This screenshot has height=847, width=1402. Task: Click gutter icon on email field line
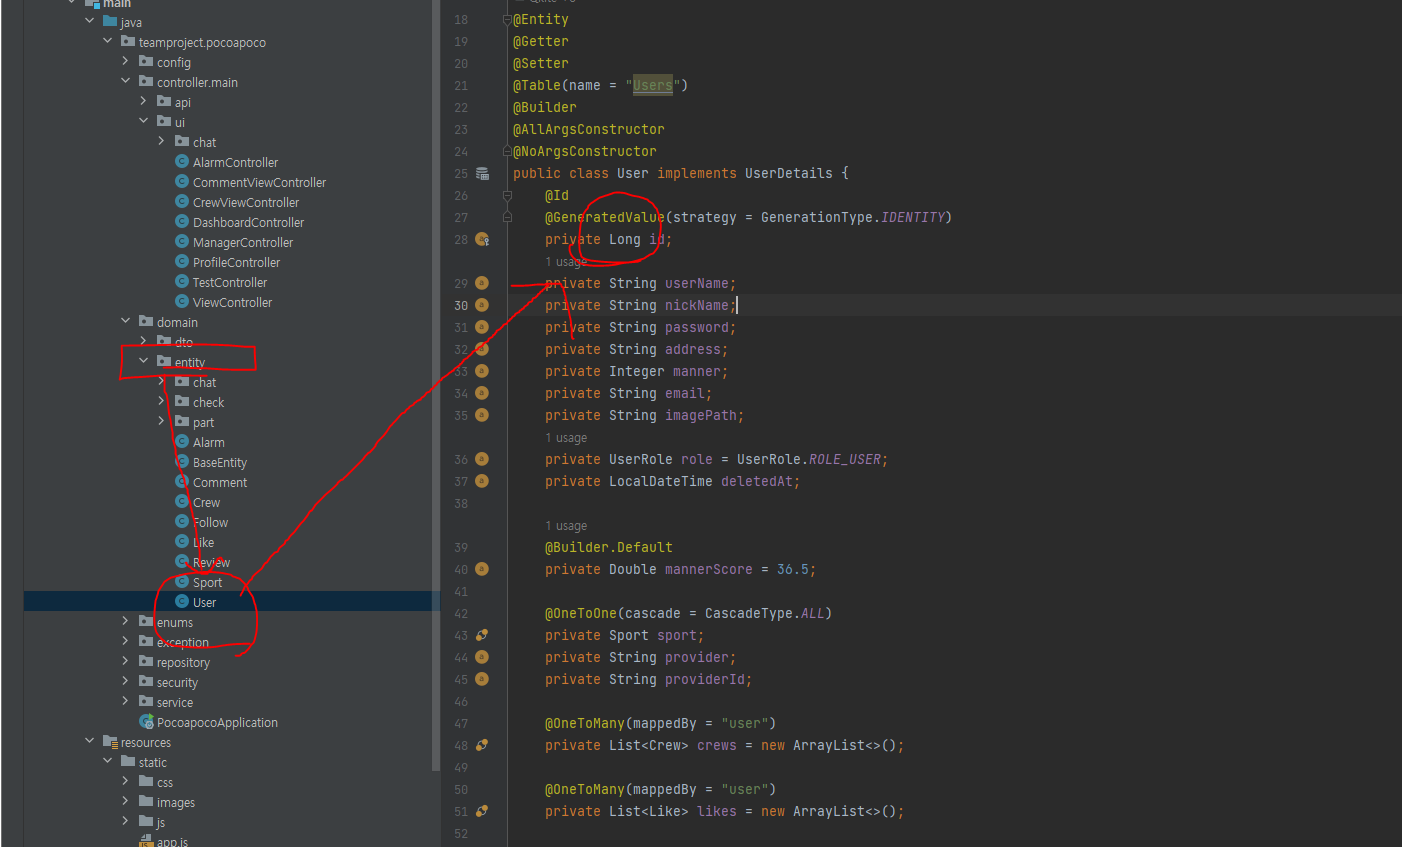[x=482, y=393]
